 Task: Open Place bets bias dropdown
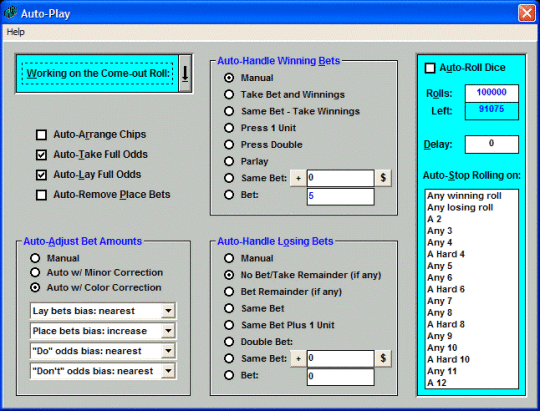(168, 331)
